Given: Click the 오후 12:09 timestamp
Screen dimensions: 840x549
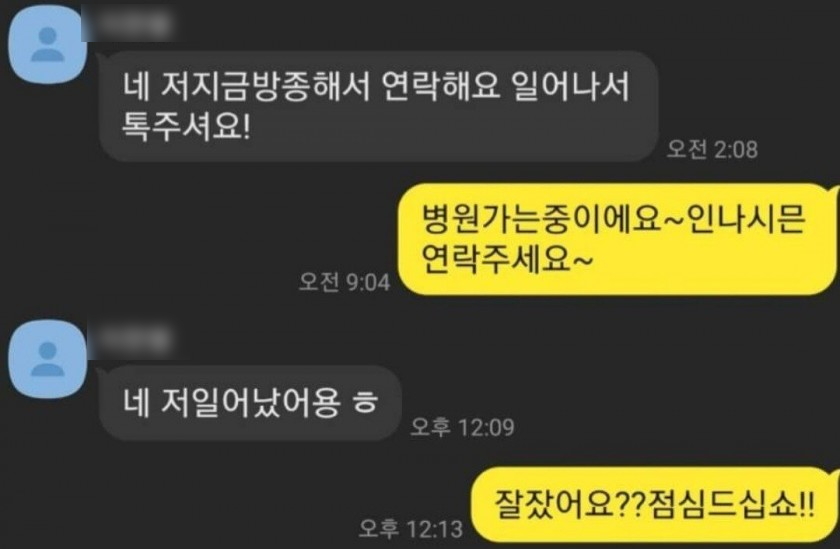Looking at the screenshot, I should 462,427.
